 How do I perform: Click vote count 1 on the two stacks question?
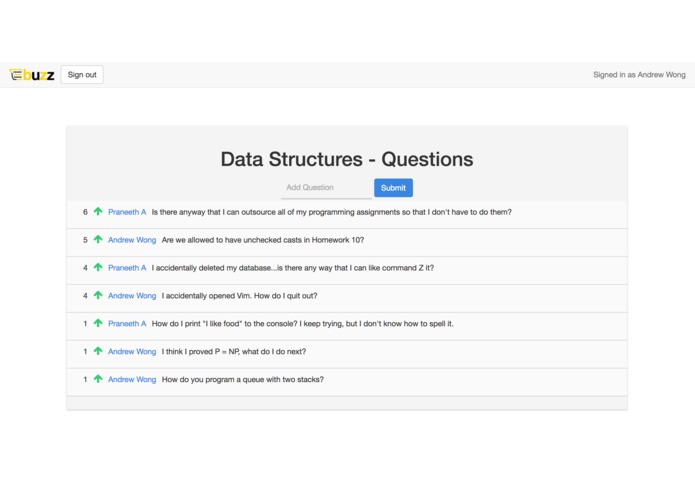(85, 380)
